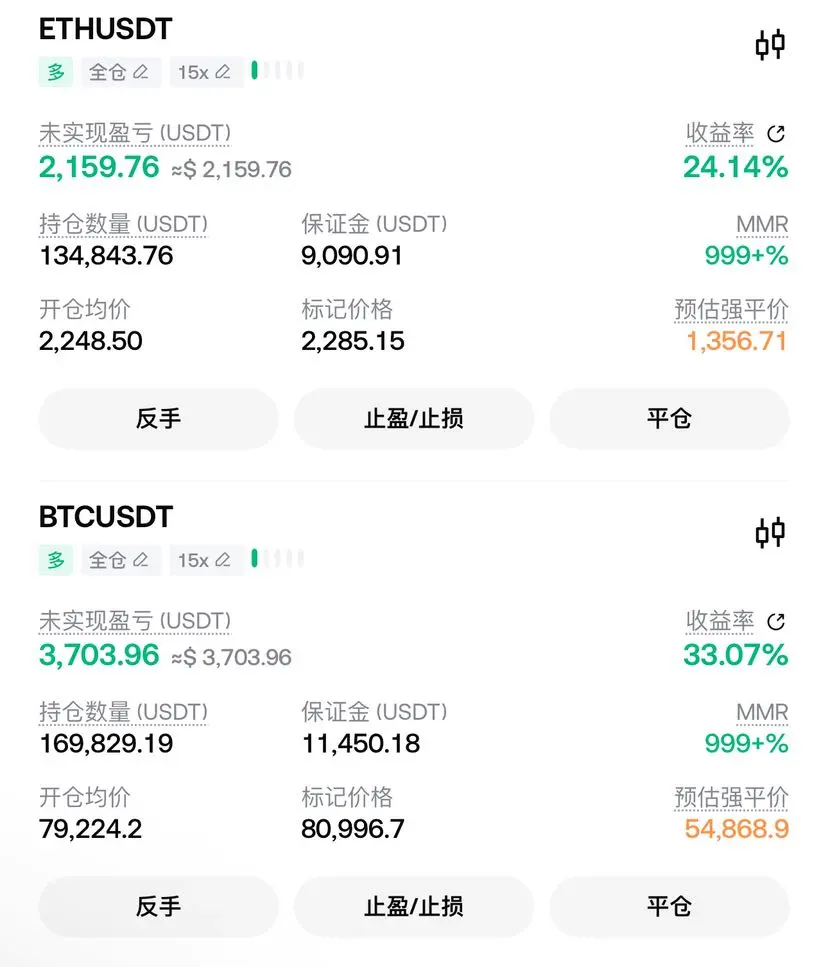Click 反手 to reverse ETHUSDT position
Image resolution: width=828 pixels, height=967 pixels.
tap(158, 419)
